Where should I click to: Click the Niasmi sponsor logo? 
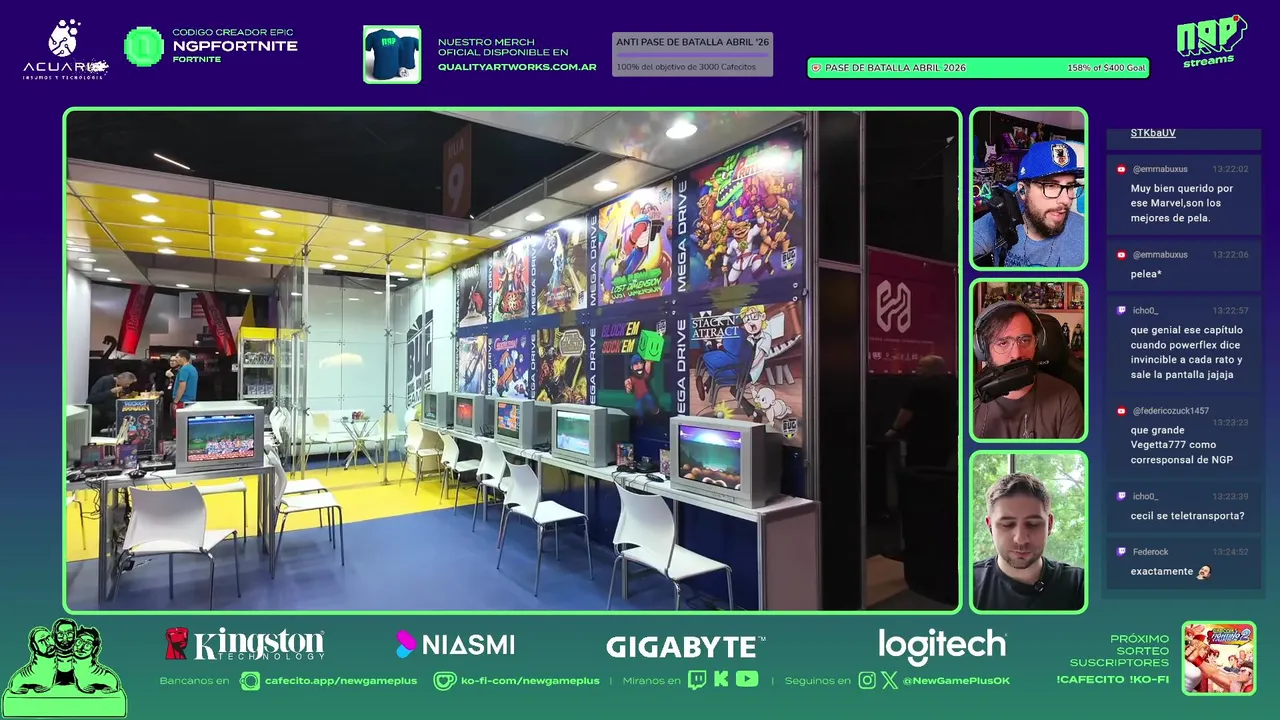[455, 645]
